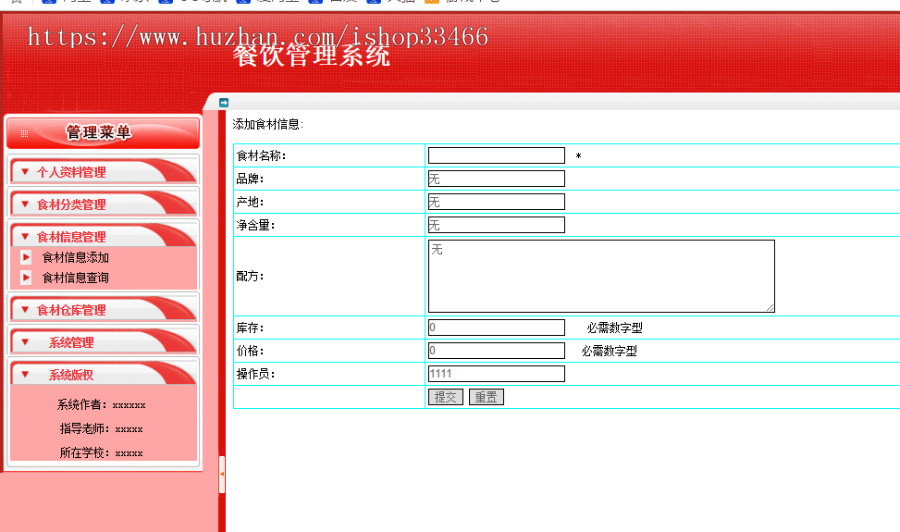The image size is (900, 532).
Task: Focus the 品牌 input field
Action: click(496, 178)
